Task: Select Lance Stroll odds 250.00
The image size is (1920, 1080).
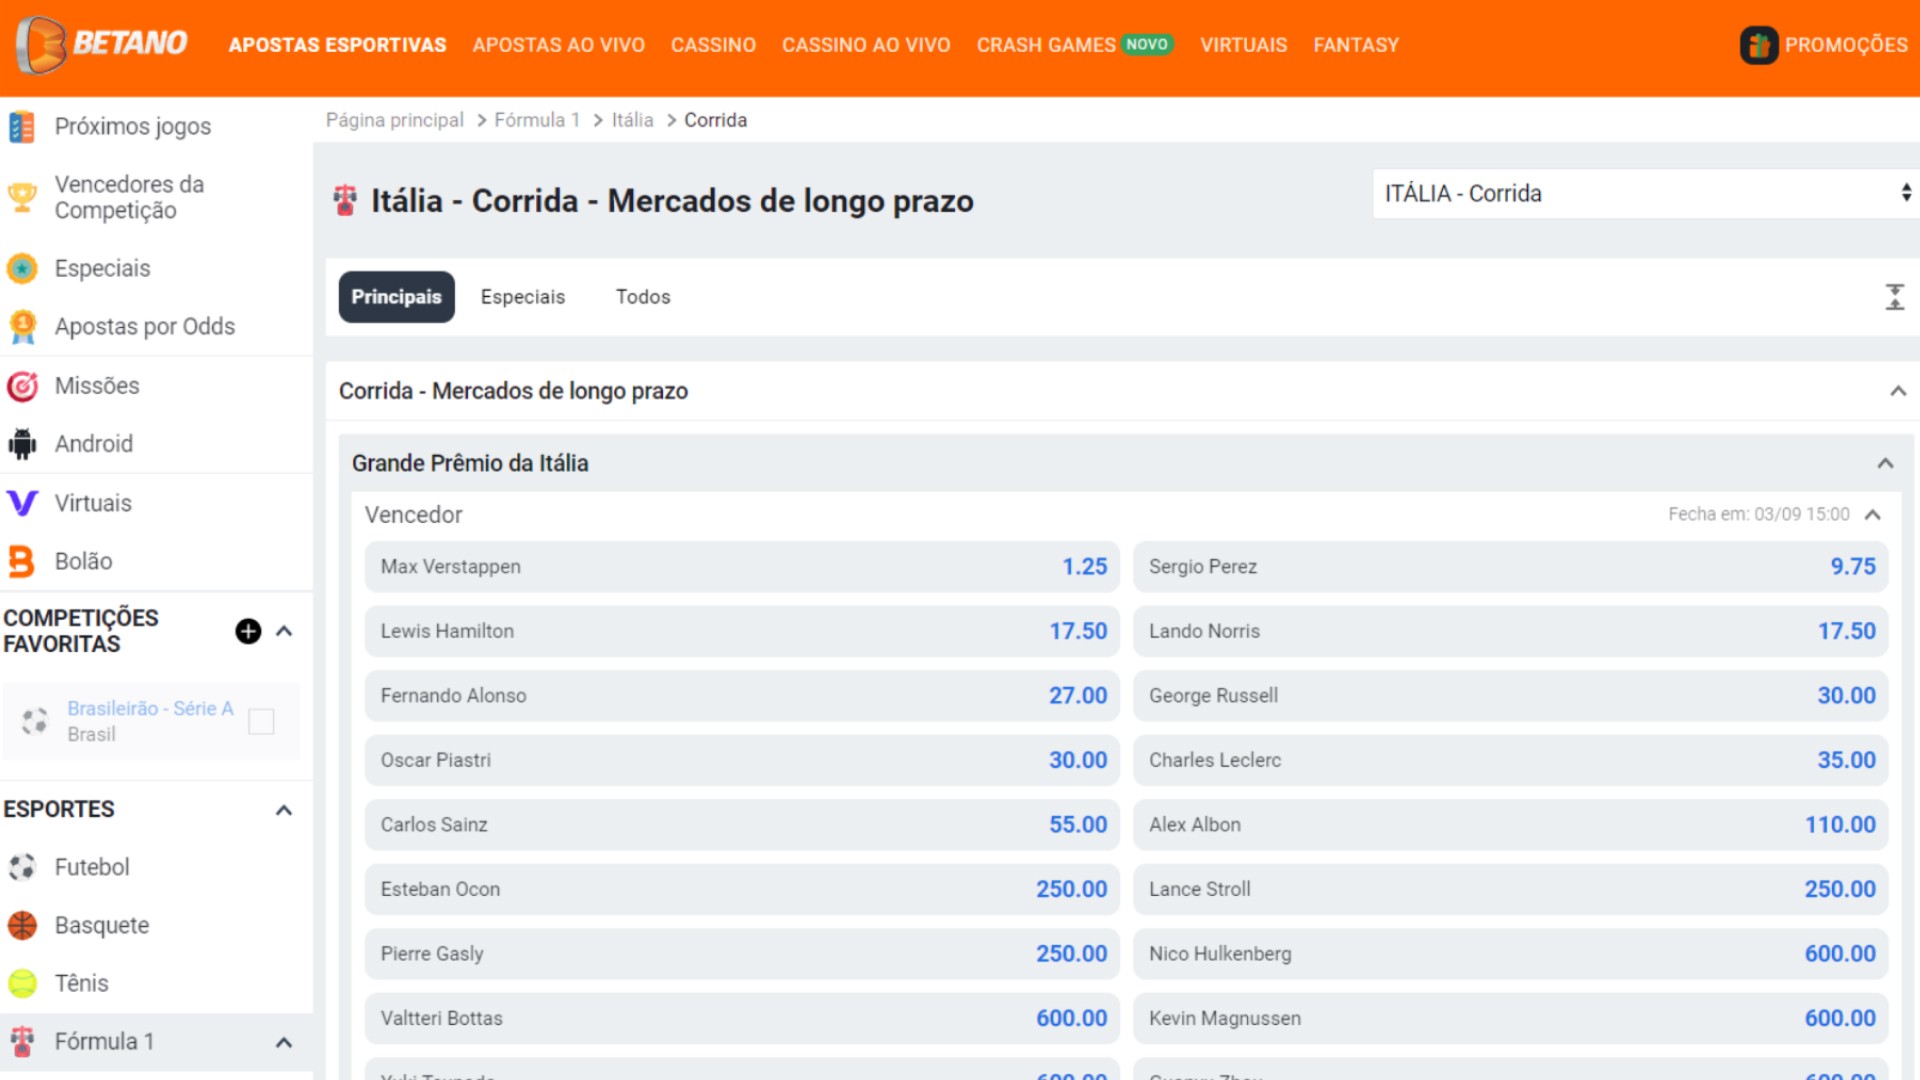Action: click(1510, 889)
